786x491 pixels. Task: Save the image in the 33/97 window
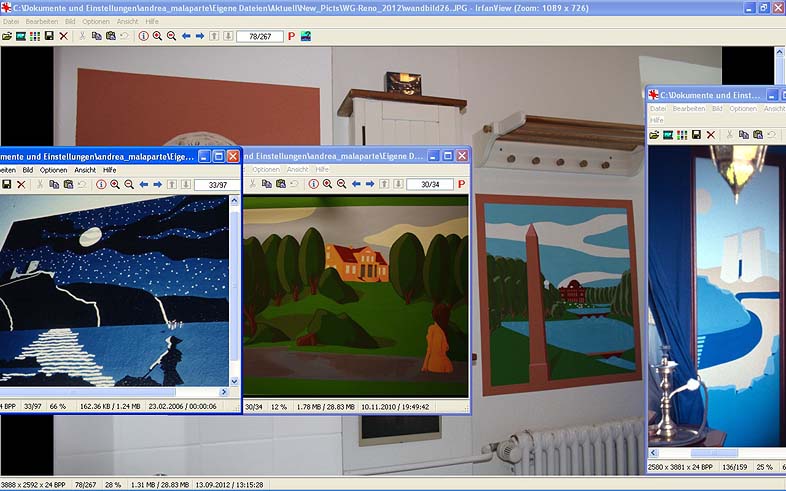(x=7, y=185)
